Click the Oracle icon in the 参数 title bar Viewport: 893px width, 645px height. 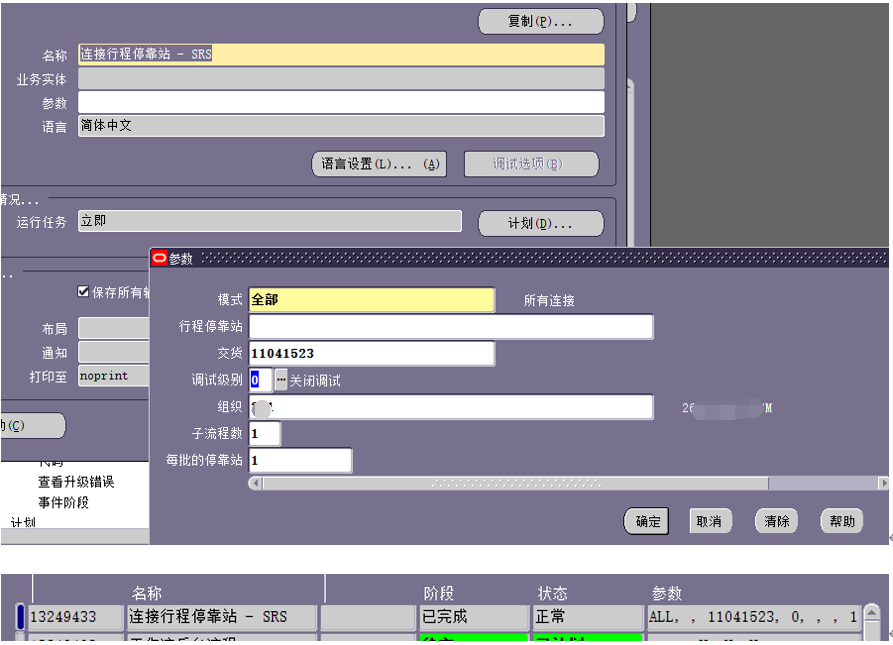pyautogui.click(x=159, y=258)
